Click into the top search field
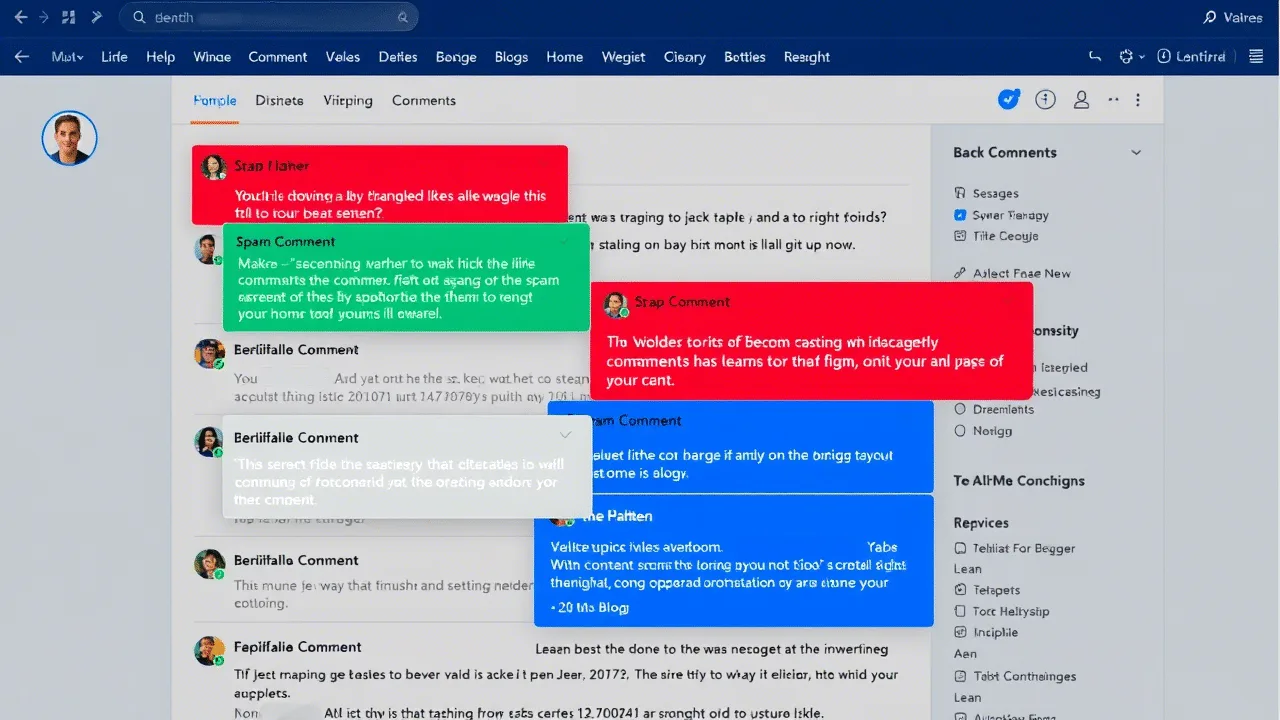Viewport: 1280px width, 720px height. [x=269, y=18]
